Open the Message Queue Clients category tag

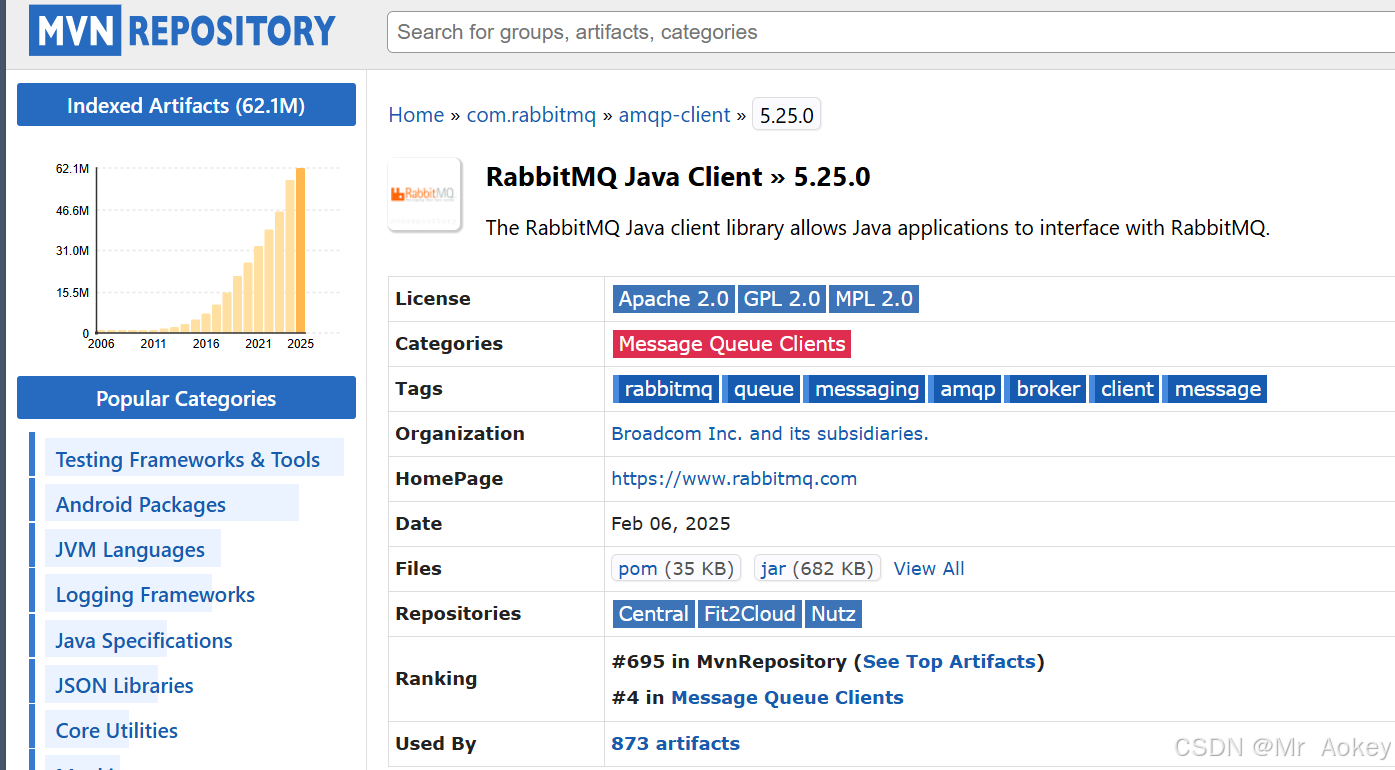(732, 344)
